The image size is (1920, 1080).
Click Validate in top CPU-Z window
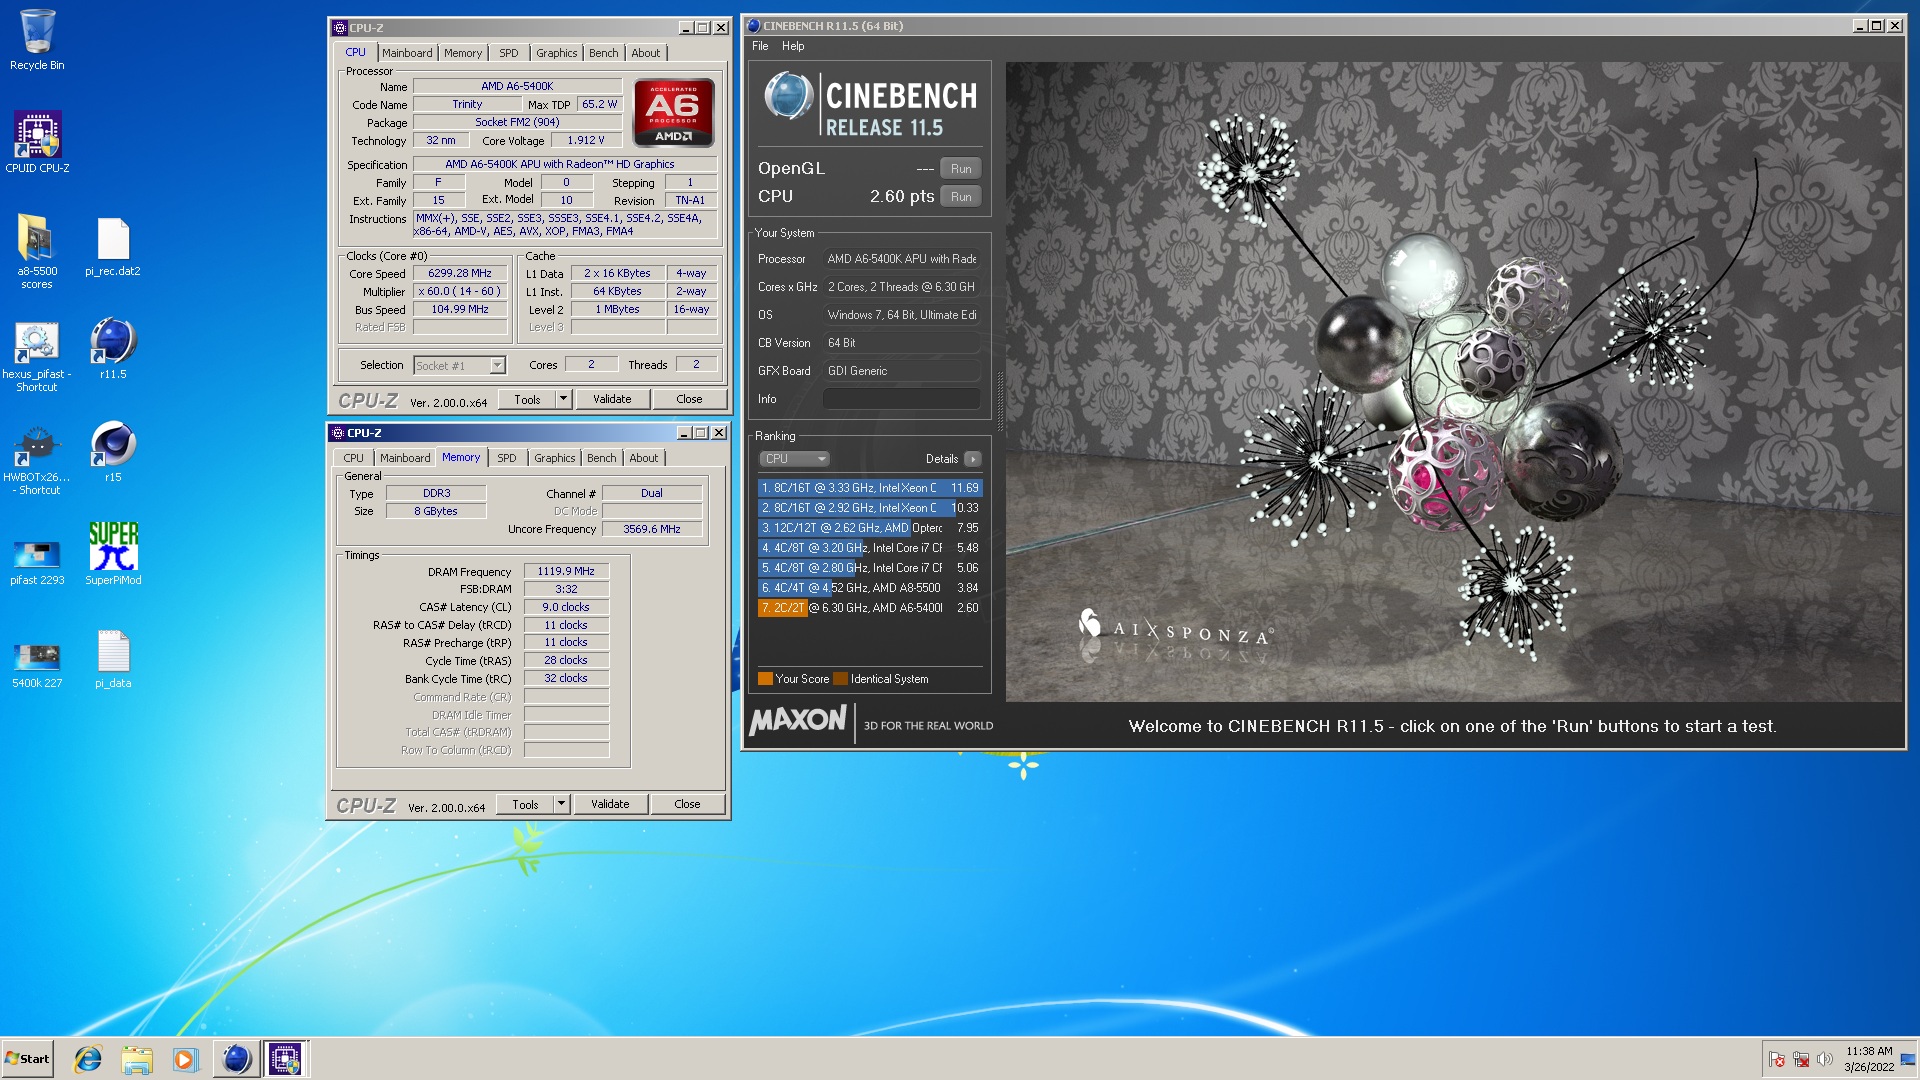[612, 399]
